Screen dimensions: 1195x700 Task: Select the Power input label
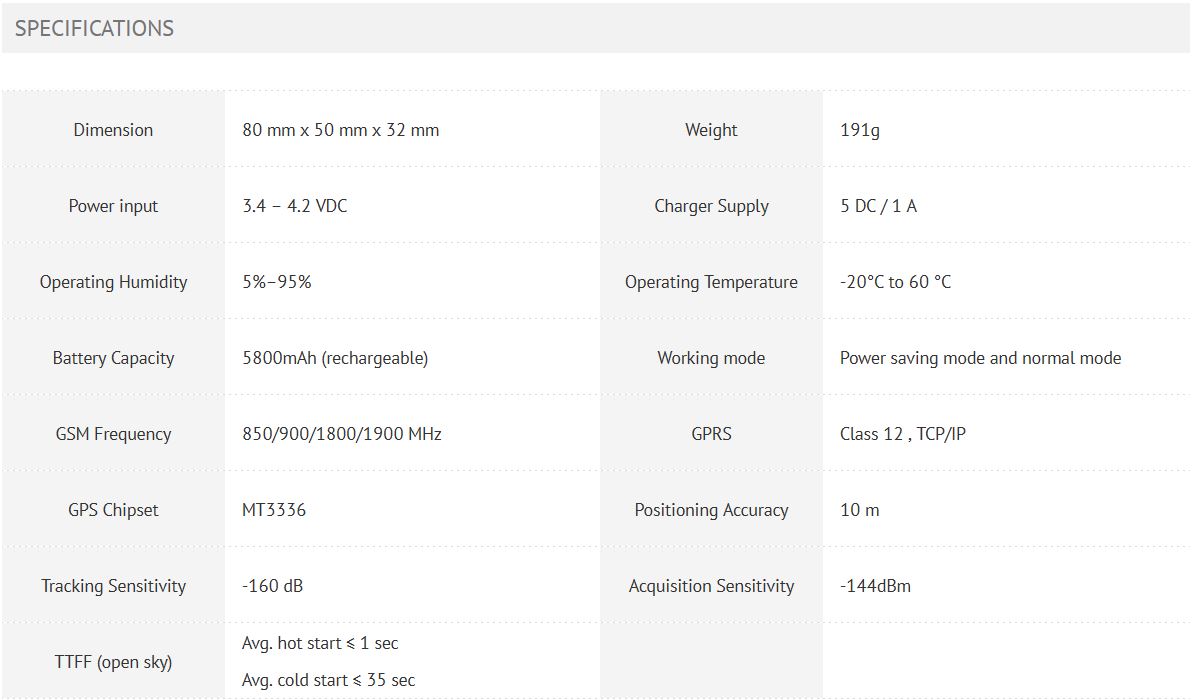pos(113,206)
